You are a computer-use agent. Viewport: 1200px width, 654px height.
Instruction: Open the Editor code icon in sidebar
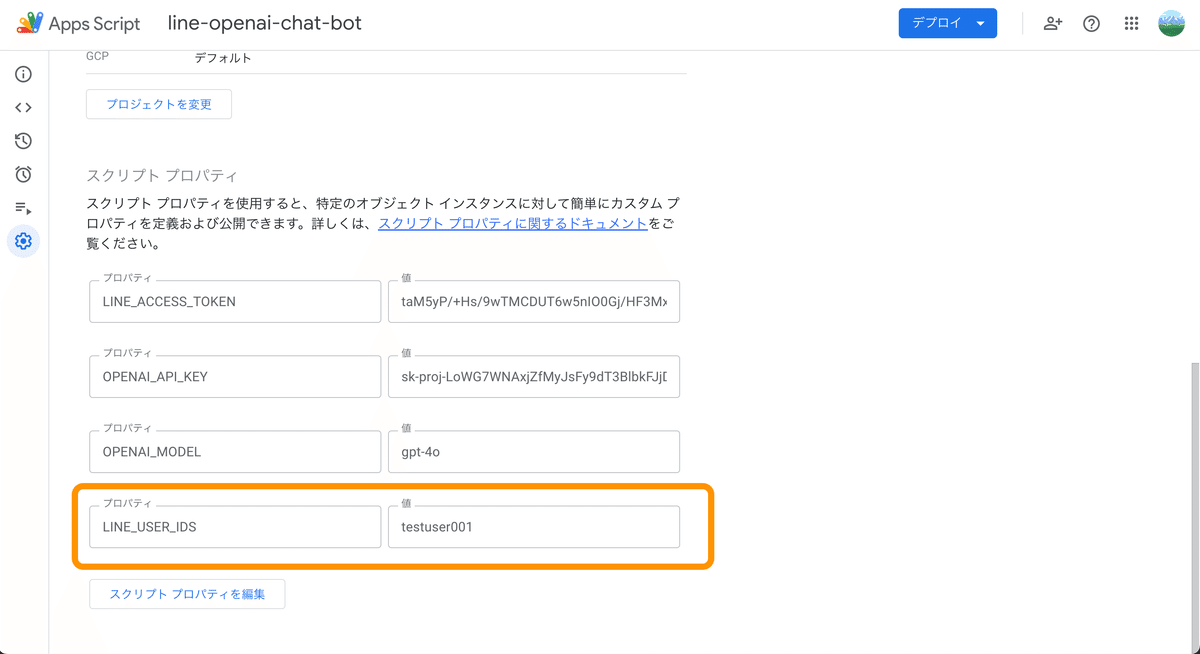tap(23, 108)
